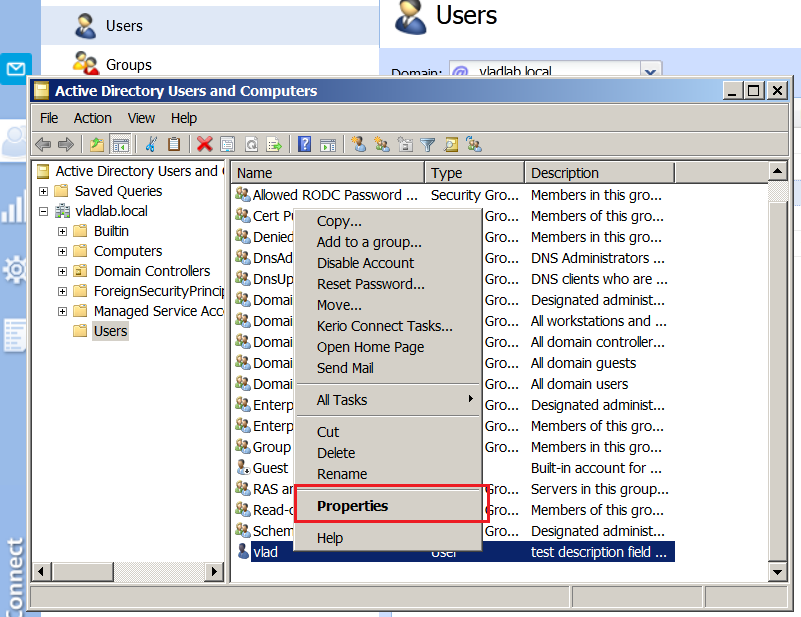Click the Back arrow toolbar icon
The width and height of the screenshot is (801, 617).
(43, 145)
